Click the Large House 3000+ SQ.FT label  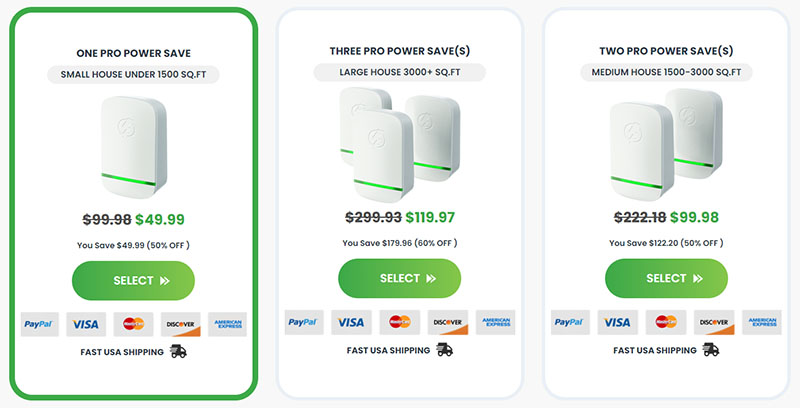coord(399,72)
